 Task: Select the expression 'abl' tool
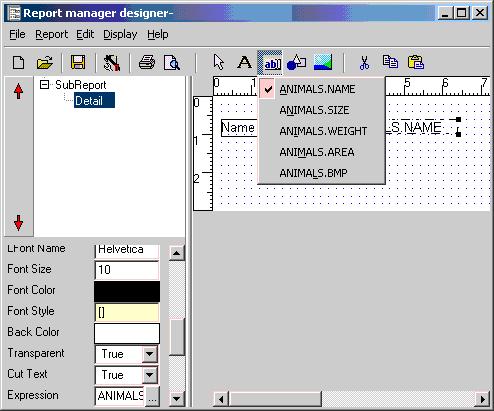(270, 63)
